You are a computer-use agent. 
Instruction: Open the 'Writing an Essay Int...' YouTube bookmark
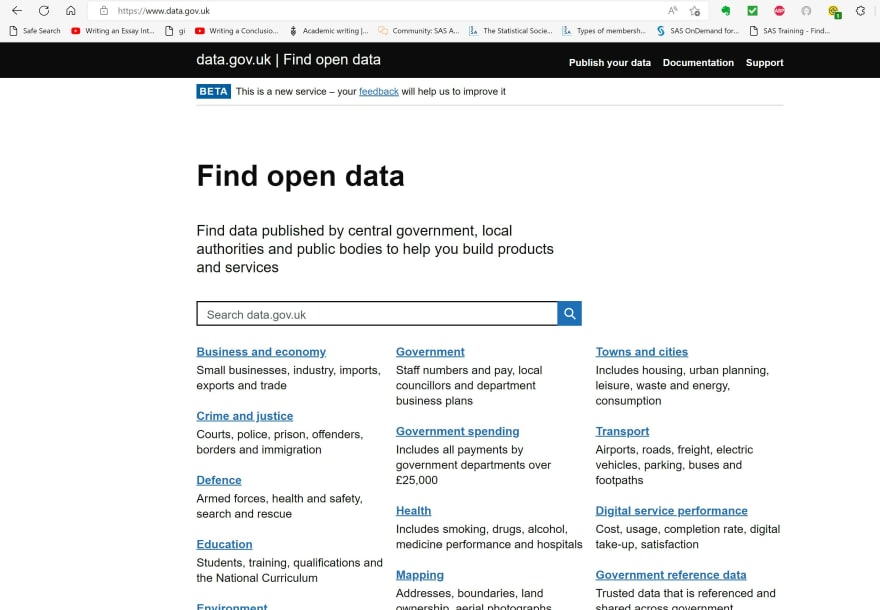point(113,31)
